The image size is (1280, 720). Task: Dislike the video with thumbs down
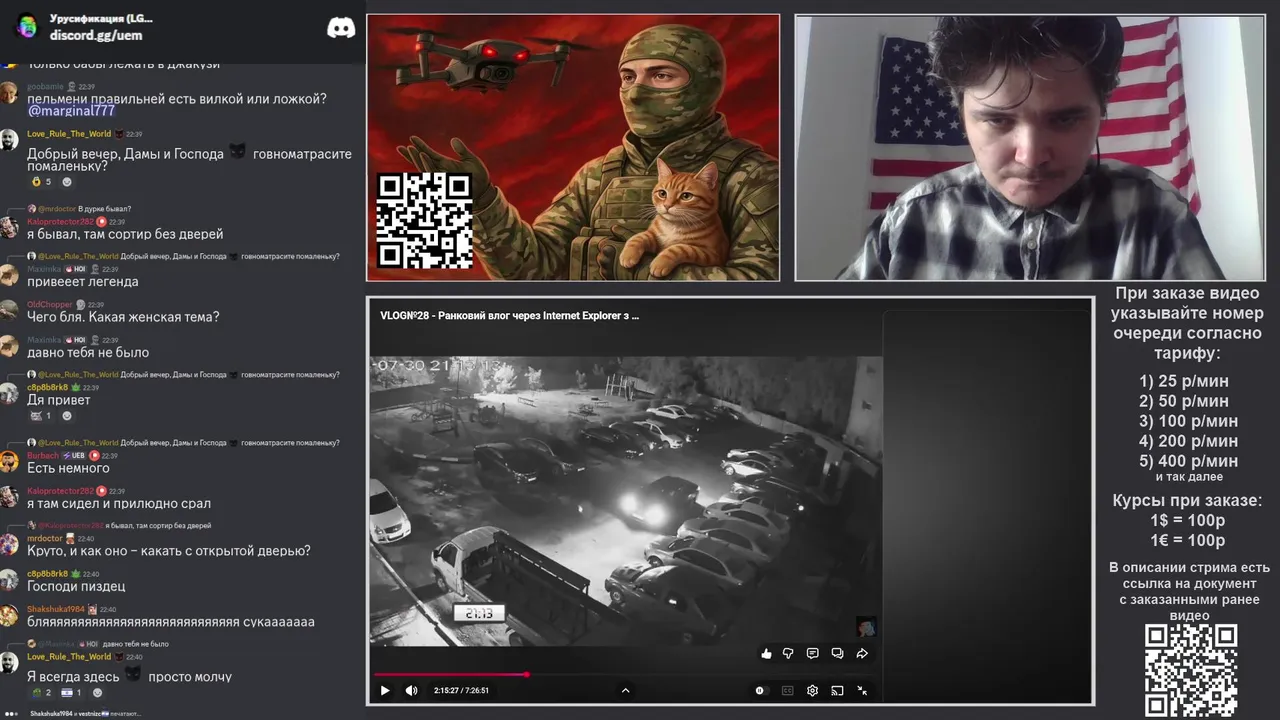point(788,653)
